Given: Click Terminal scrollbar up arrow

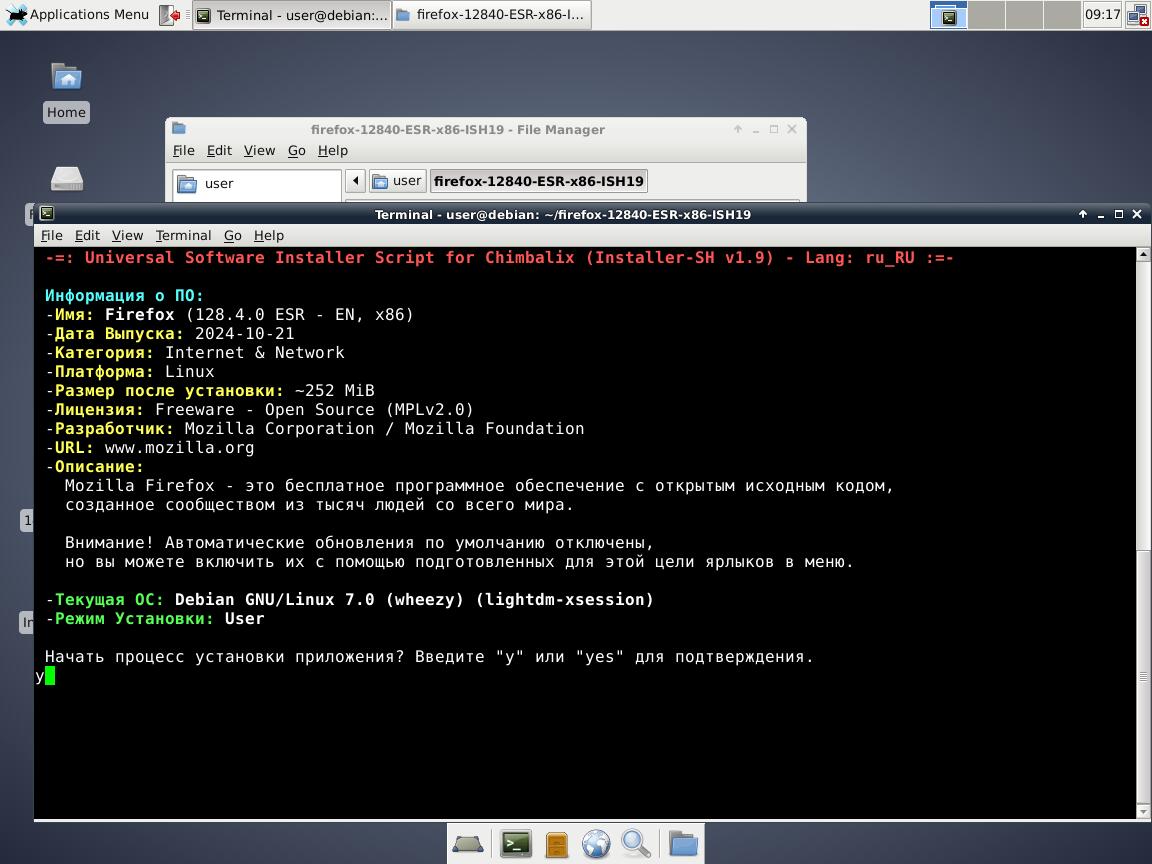Looking at the screenshot, I should (1143, 254).
